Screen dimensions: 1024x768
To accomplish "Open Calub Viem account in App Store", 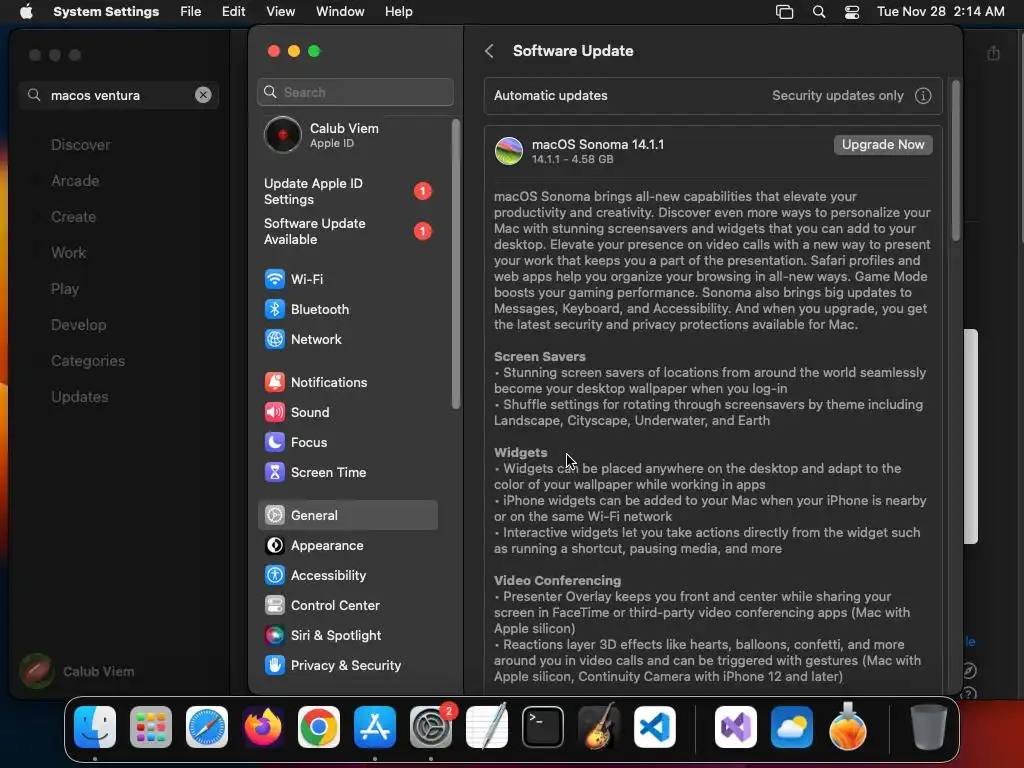I will (77, 671).
